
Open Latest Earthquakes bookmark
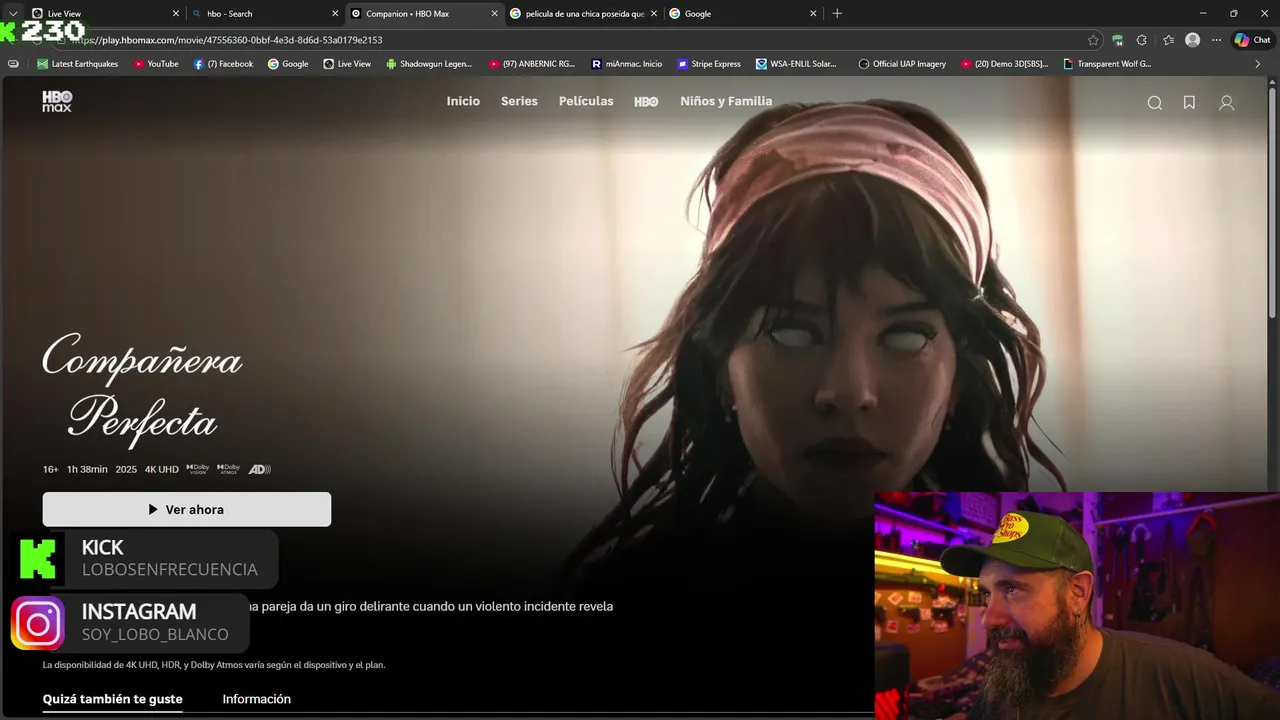77,64
